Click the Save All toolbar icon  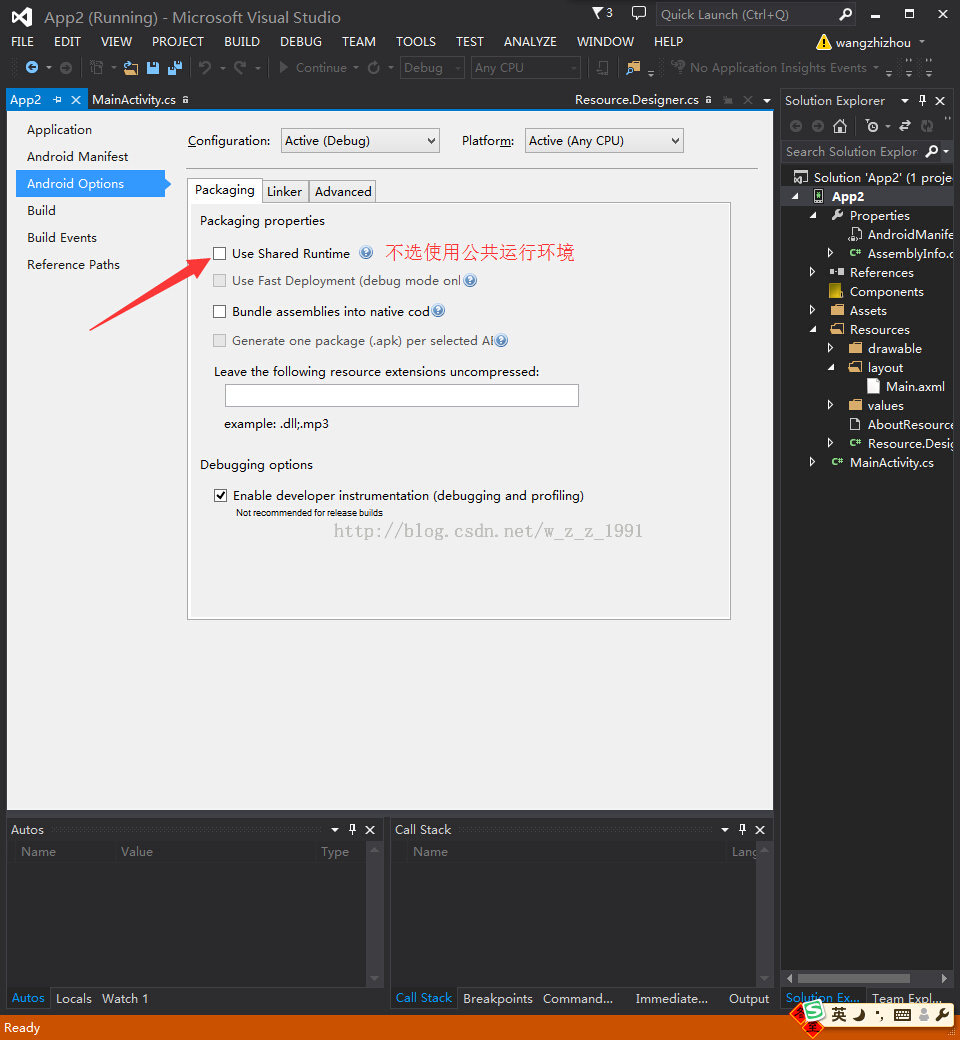(175, 68)
